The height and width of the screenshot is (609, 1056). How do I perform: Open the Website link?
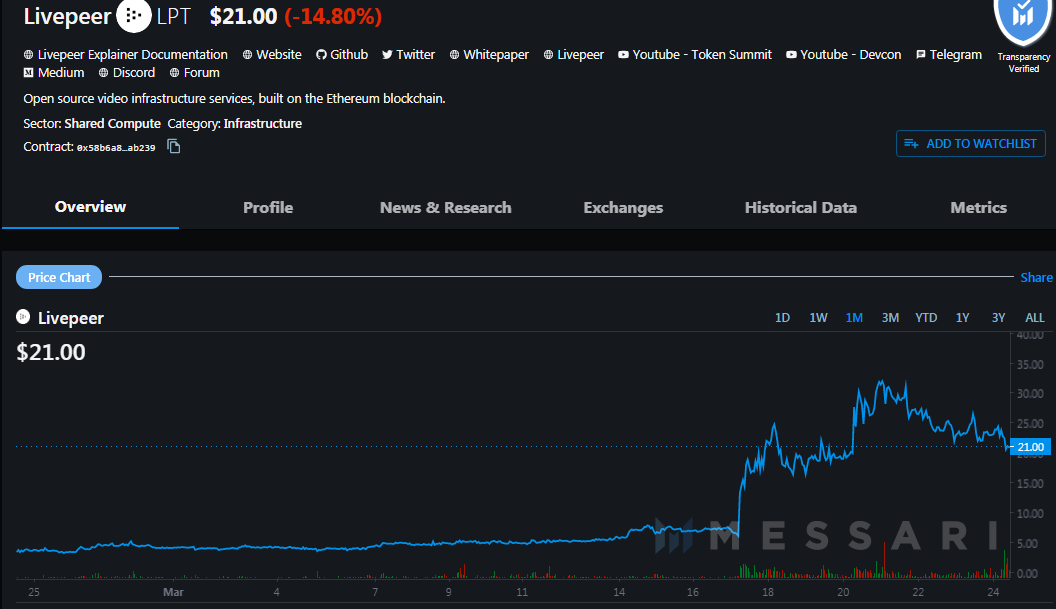pyautogui.click(x=279, y=55)
